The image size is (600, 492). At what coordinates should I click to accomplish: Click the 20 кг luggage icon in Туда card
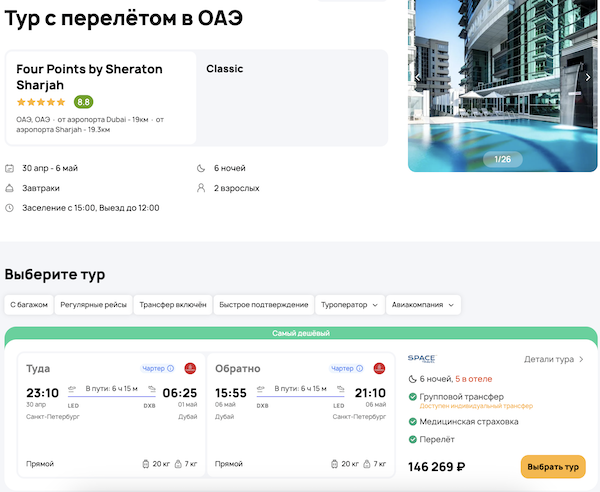click(146, 464)
